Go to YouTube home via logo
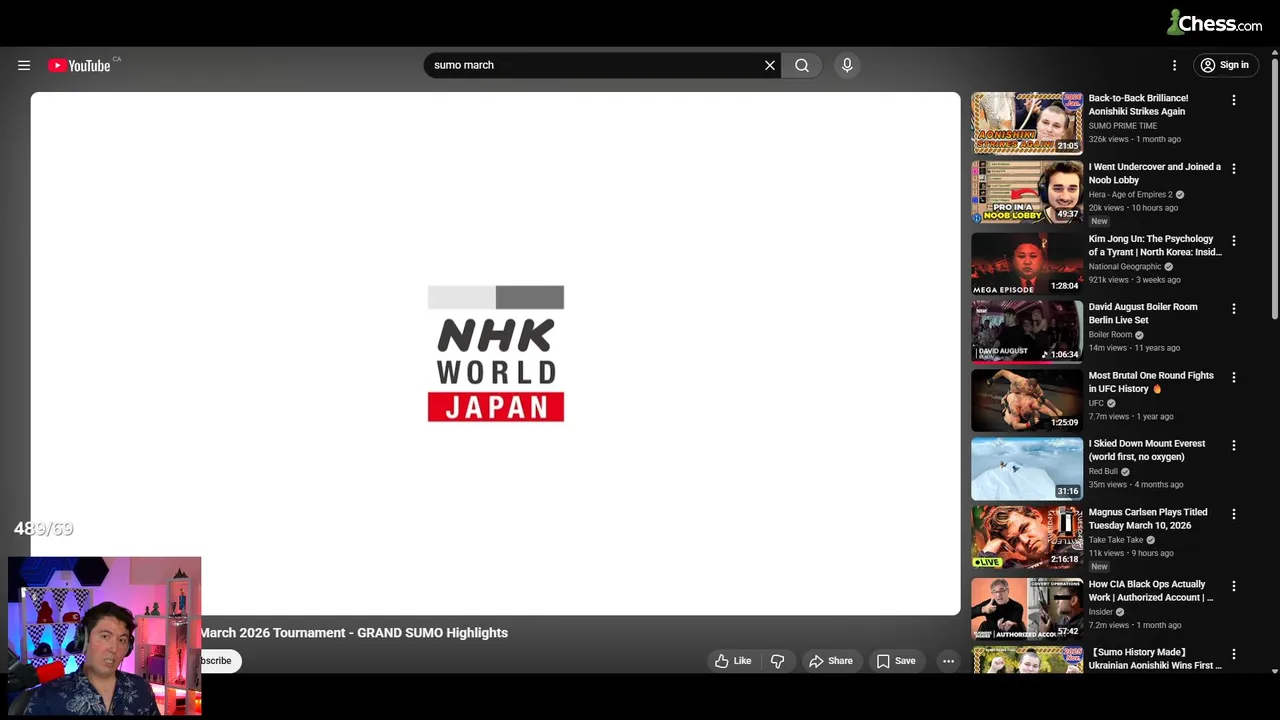The image size is (1280, 720). coord(79,65)
